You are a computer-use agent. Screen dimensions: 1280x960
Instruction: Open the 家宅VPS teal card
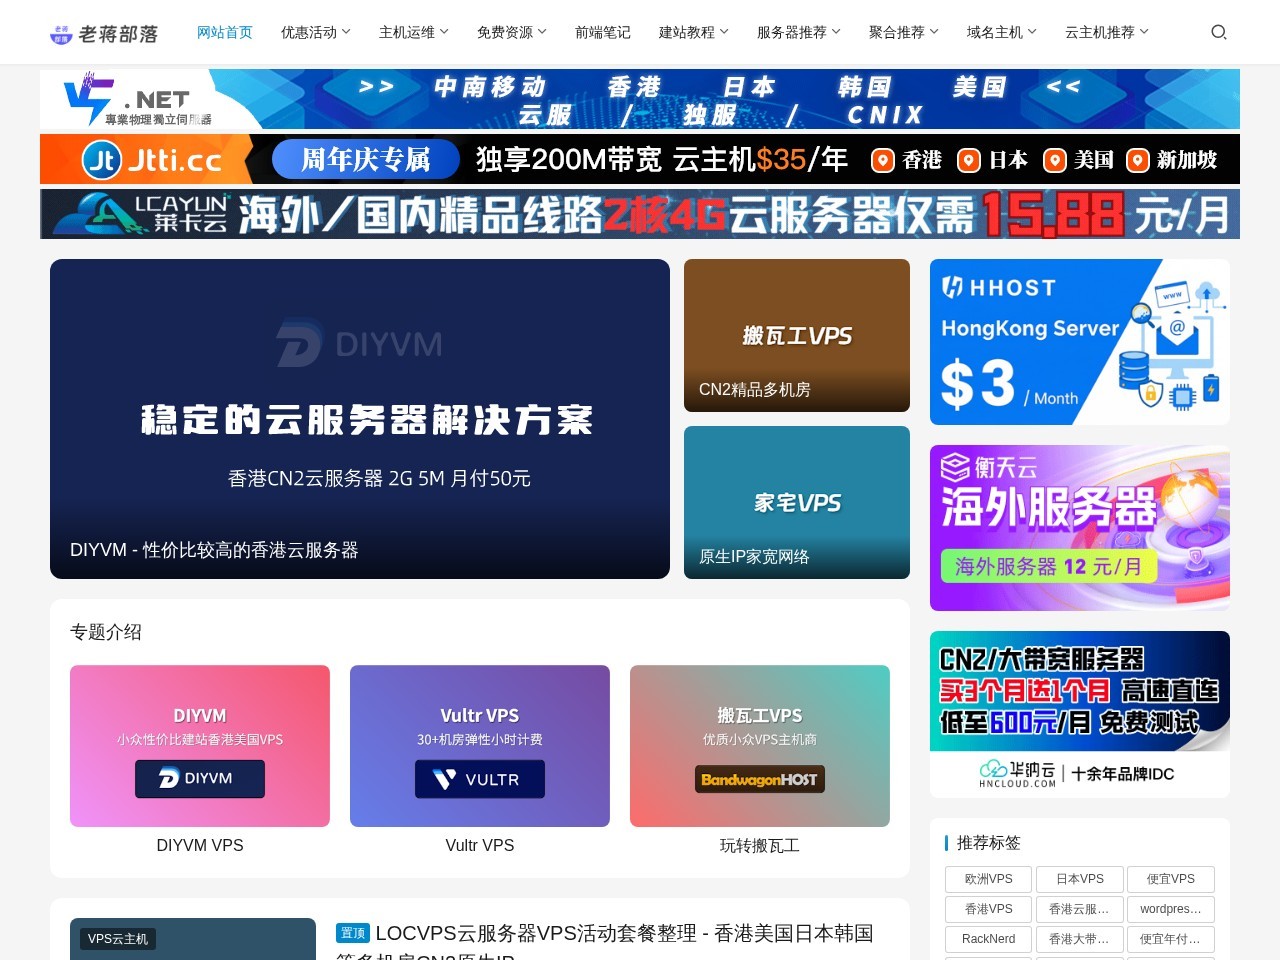(x=797, y=502)
